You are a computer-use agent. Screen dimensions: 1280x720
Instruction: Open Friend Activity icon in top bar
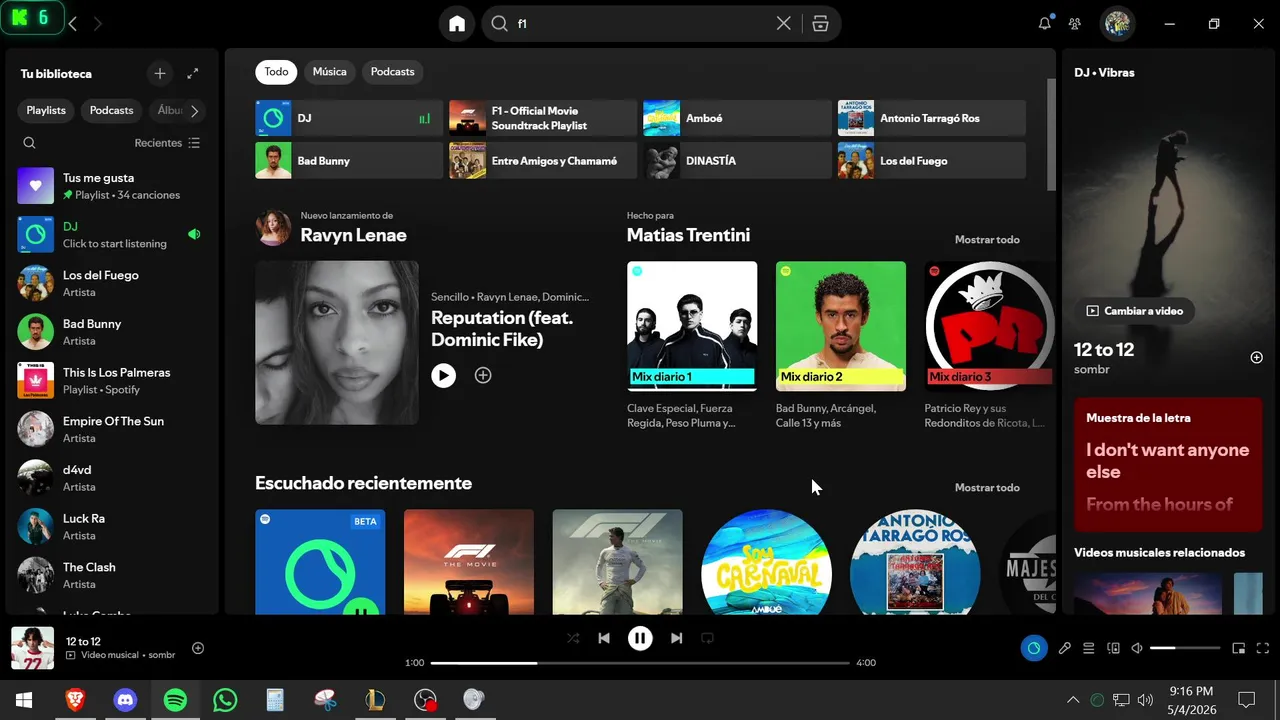(x=1075, y=24)
